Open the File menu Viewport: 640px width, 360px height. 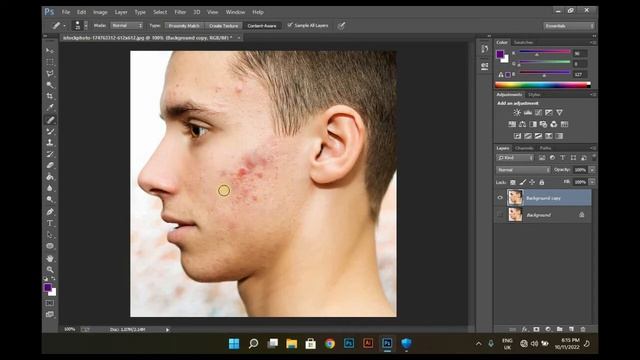(x=66, y=12)
